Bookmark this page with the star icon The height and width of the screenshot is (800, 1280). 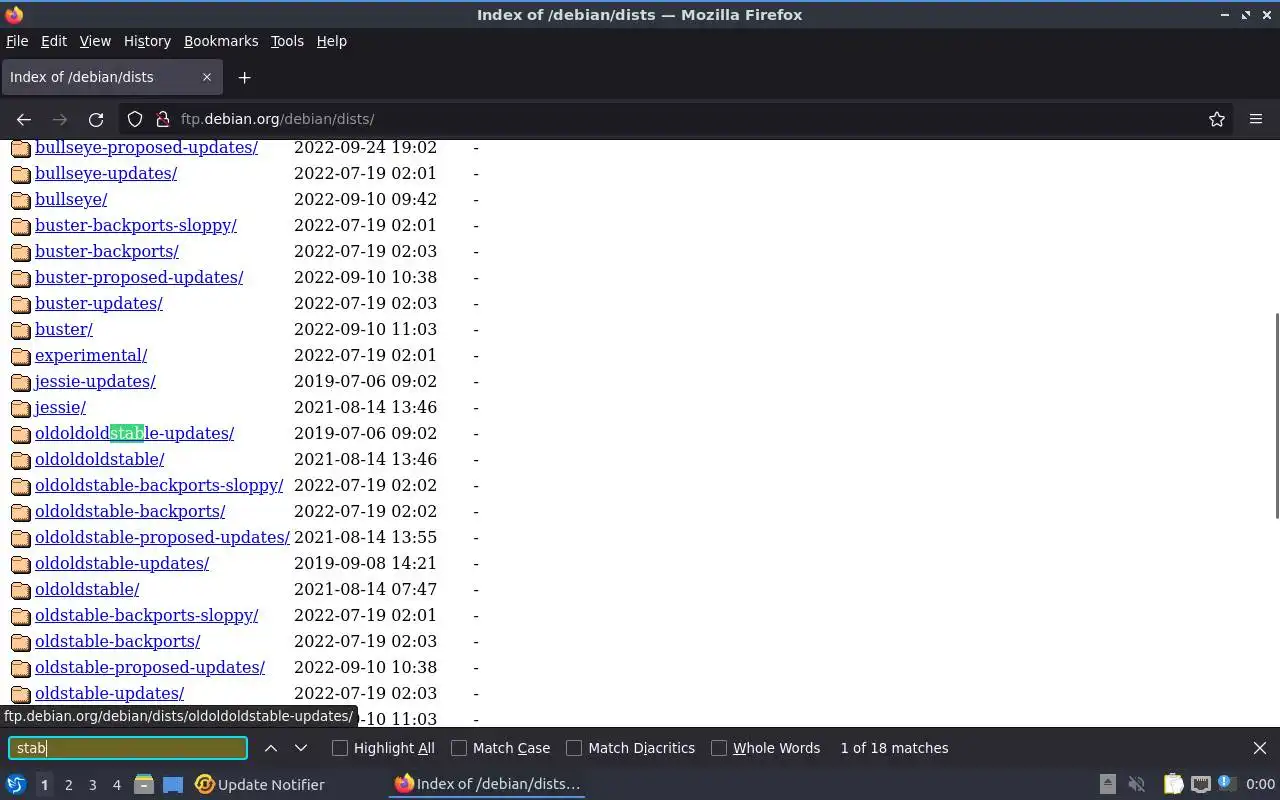[1217, 119]
